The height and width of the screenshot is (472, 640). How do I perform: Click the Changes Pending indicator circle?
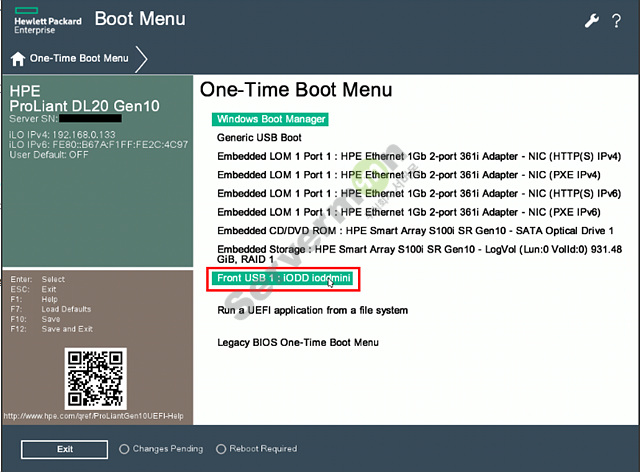point(124,449)
